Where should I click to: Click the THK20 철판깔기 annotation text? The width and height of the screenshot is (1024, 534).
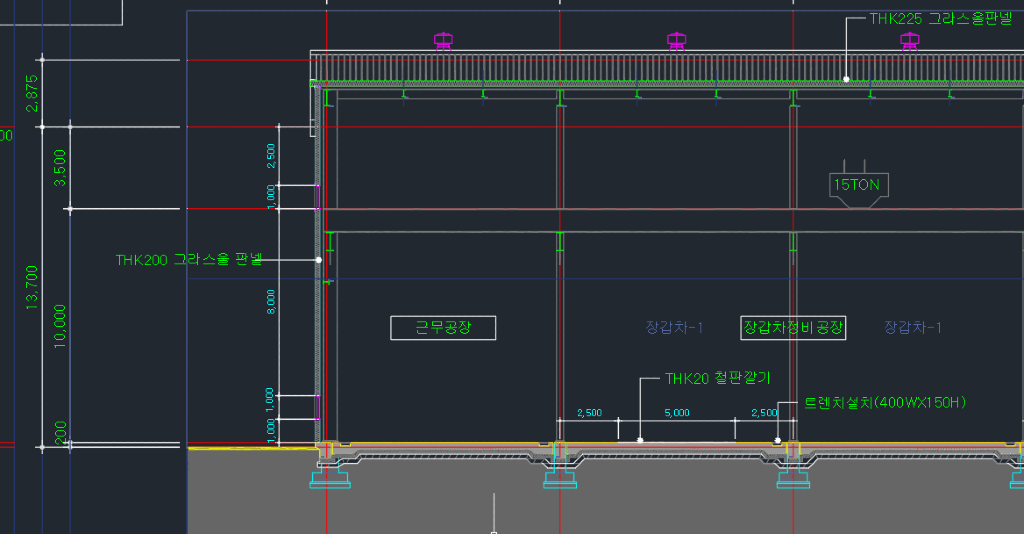[x=717, y=379]
